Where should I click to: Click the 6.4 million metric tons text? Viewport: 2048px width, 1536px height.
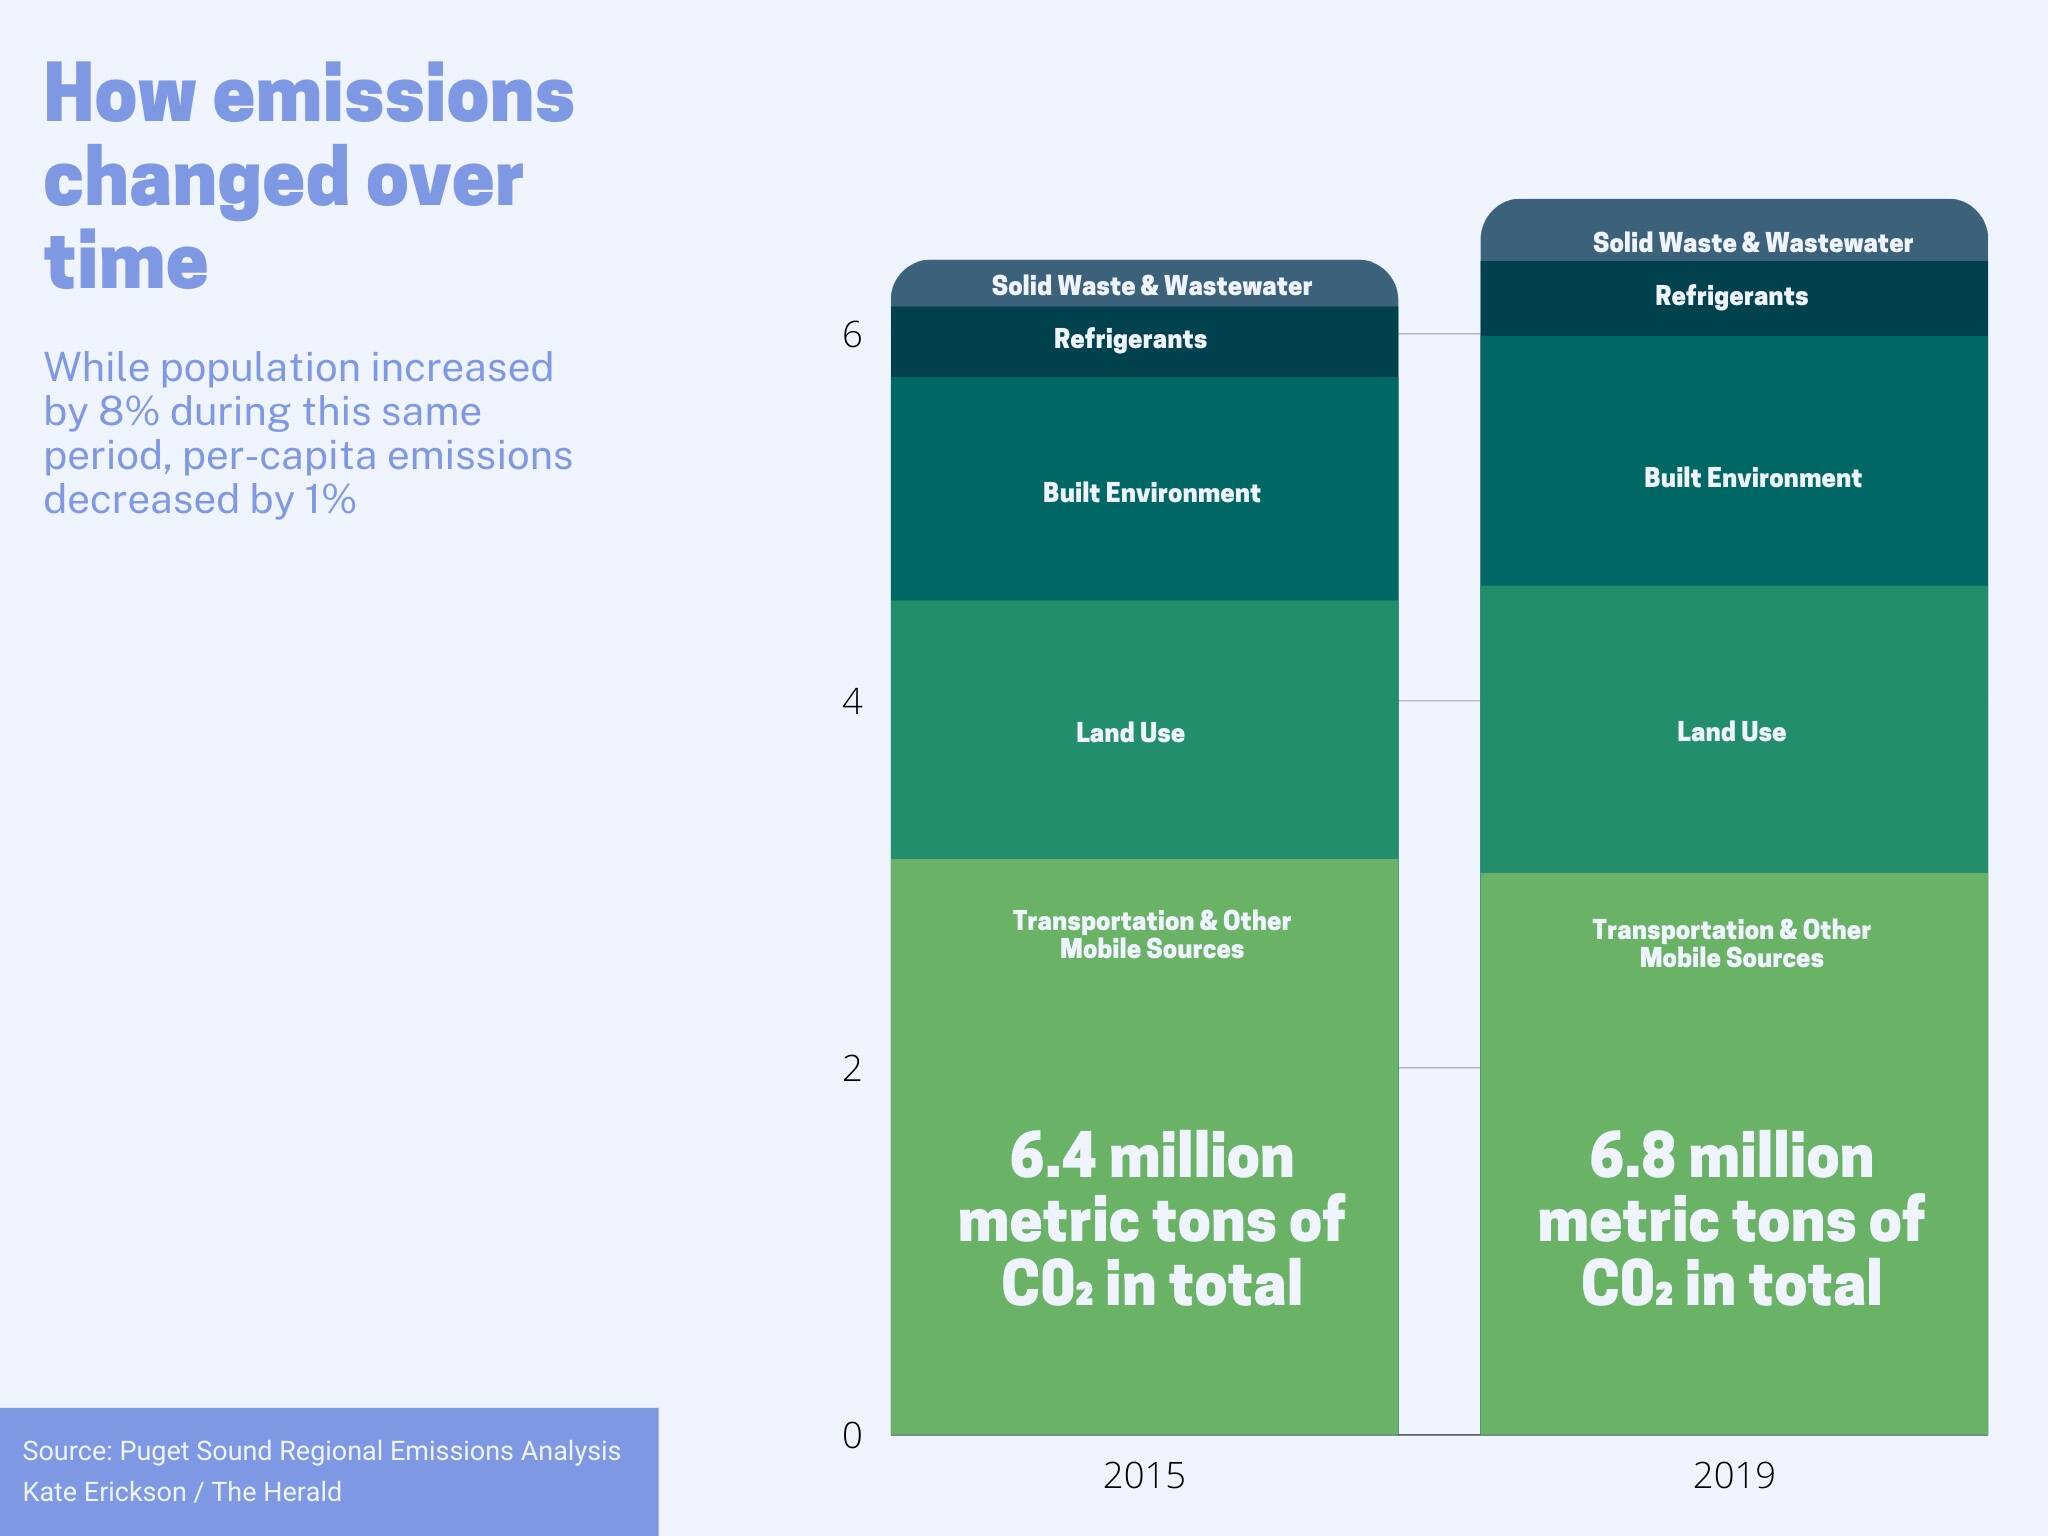1151,1220
